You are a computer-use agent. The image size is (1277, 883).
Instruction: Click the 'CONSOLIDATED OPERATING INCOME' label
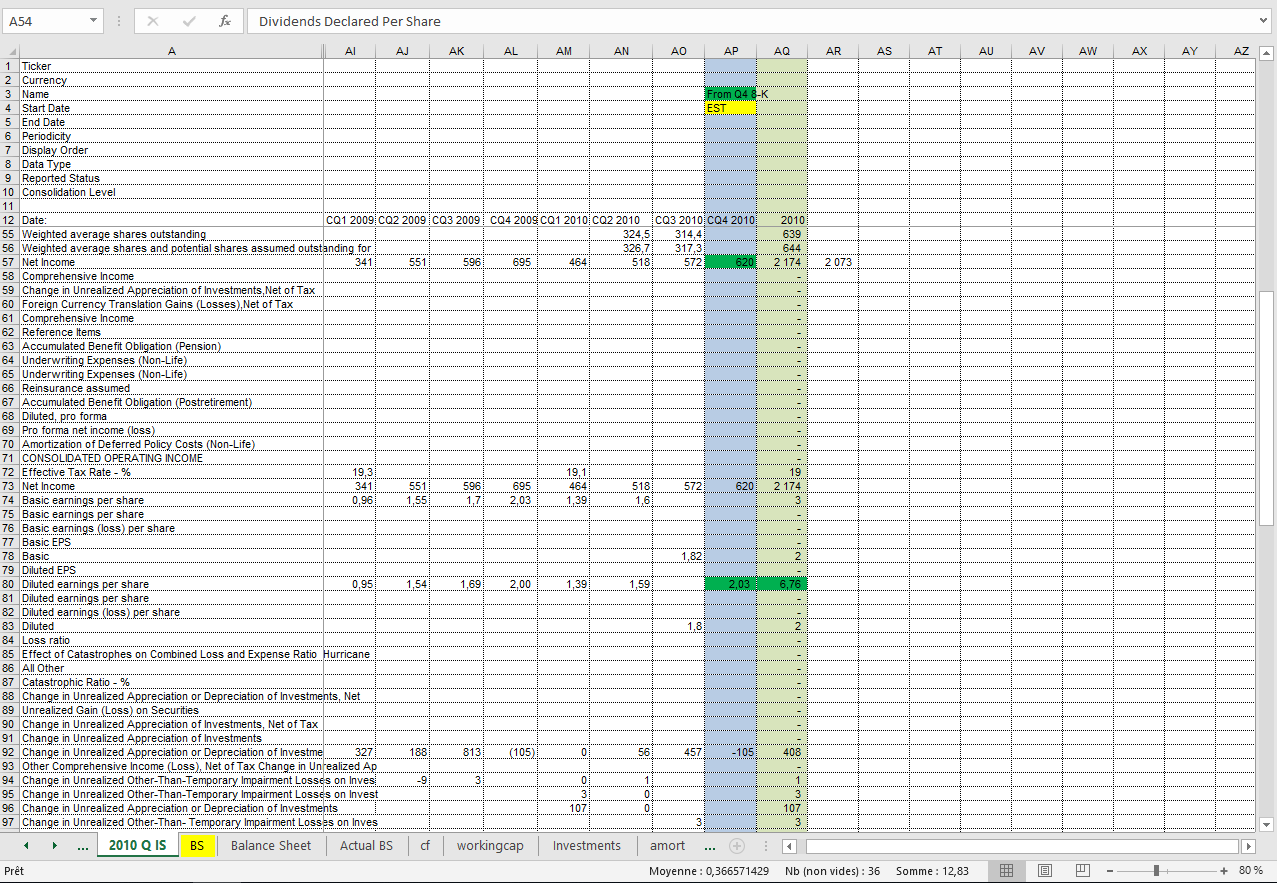pyautogui.click(x=112, y=458)
